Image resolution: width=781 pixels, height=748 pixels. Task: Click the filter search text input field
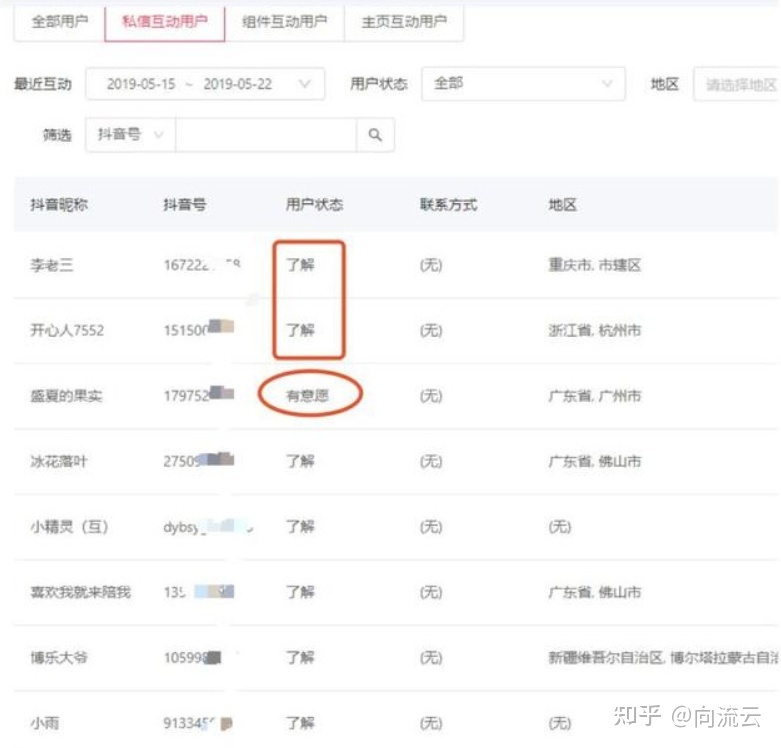pos(265,135)
